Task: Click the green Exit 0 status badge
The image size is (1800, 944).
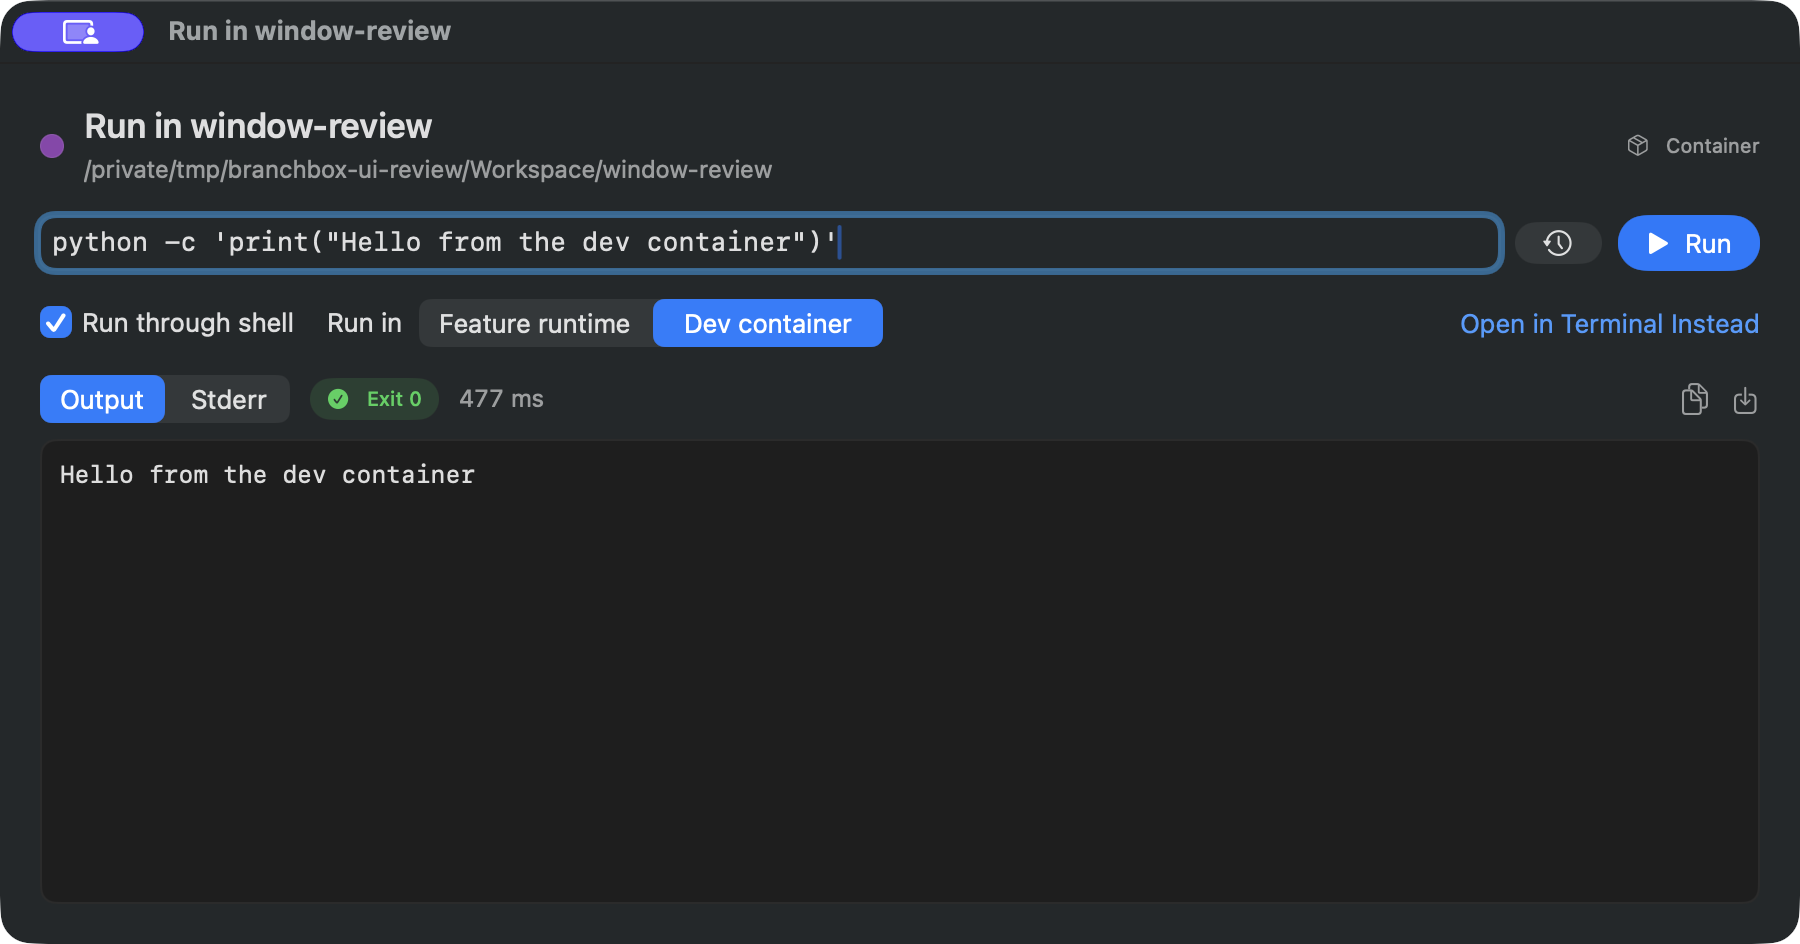Action: click(x=375, y=399)
